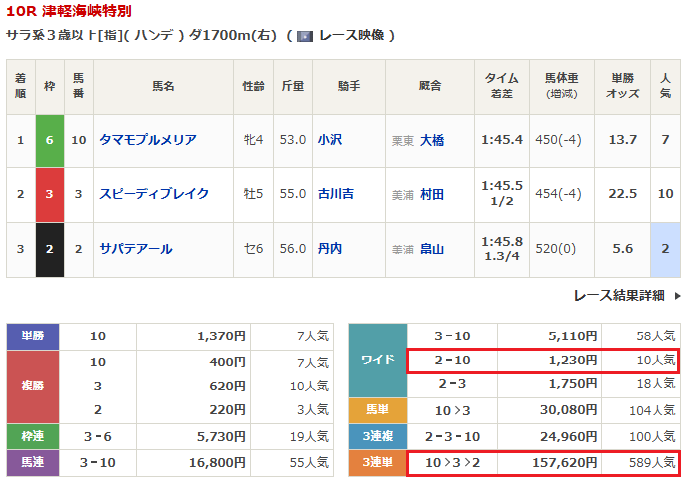
Task: Click the orange 3連単 label
Action: [377, 462]
